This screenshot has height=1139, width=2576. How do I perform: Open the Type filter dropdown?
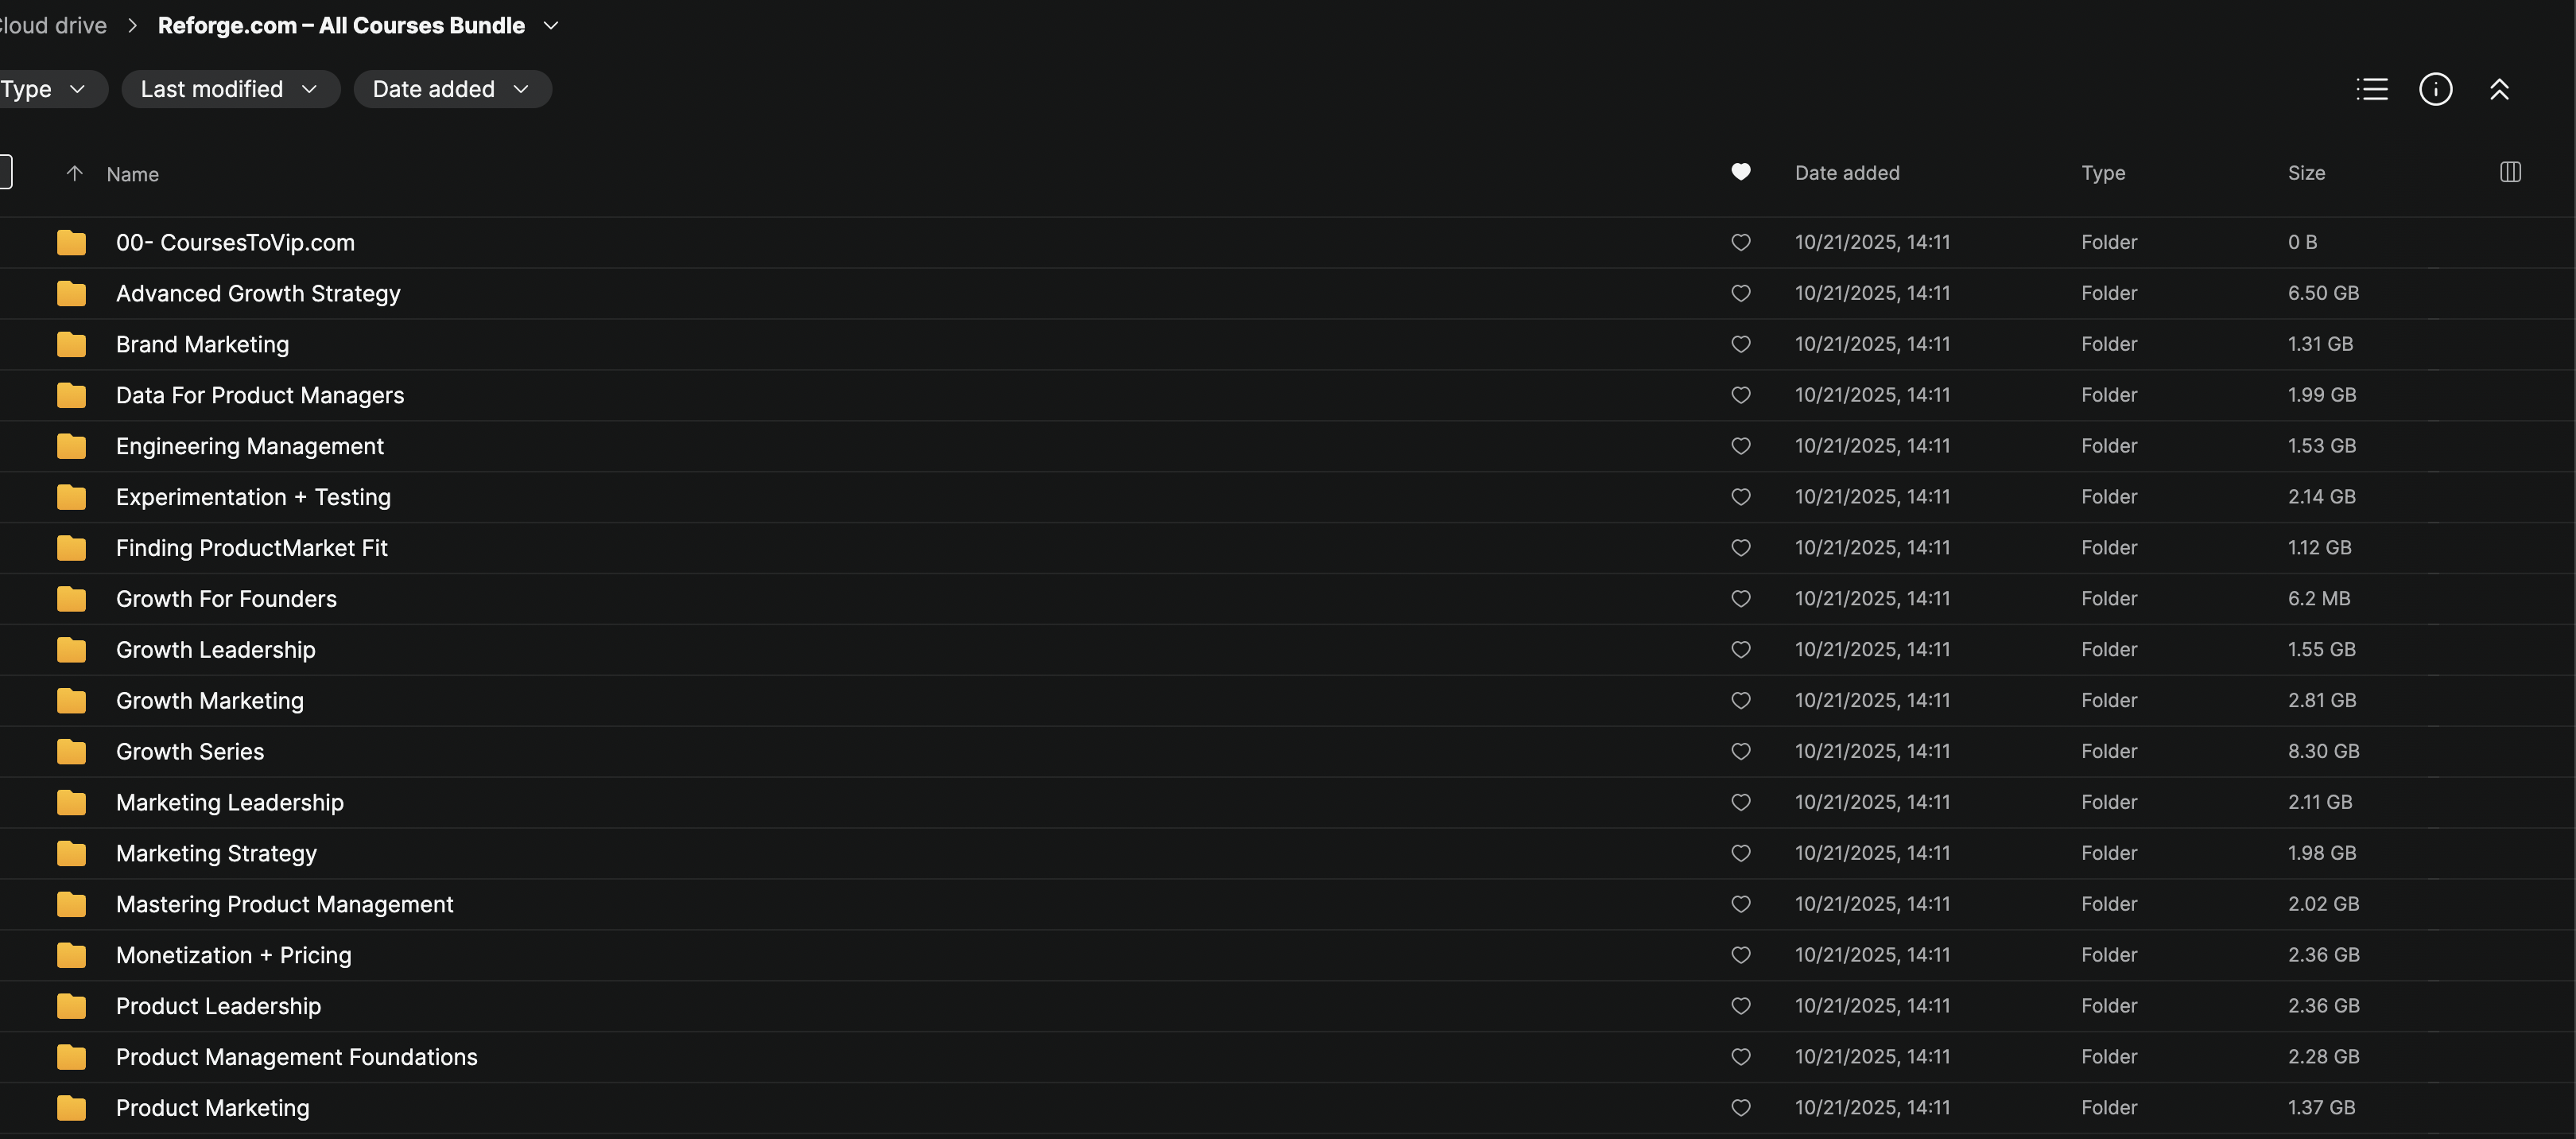tap(45, 89)
